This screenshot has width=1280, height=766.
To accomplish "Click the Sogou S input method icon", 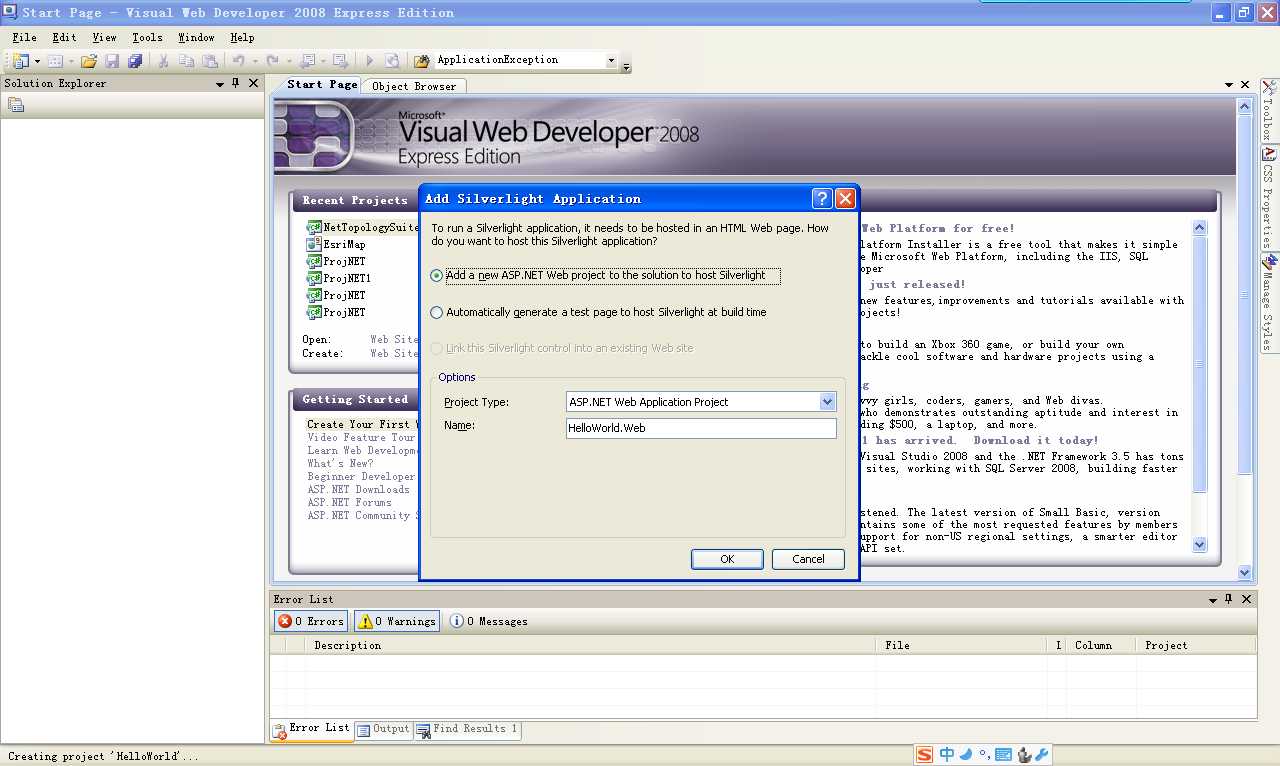I will (925, 755).
